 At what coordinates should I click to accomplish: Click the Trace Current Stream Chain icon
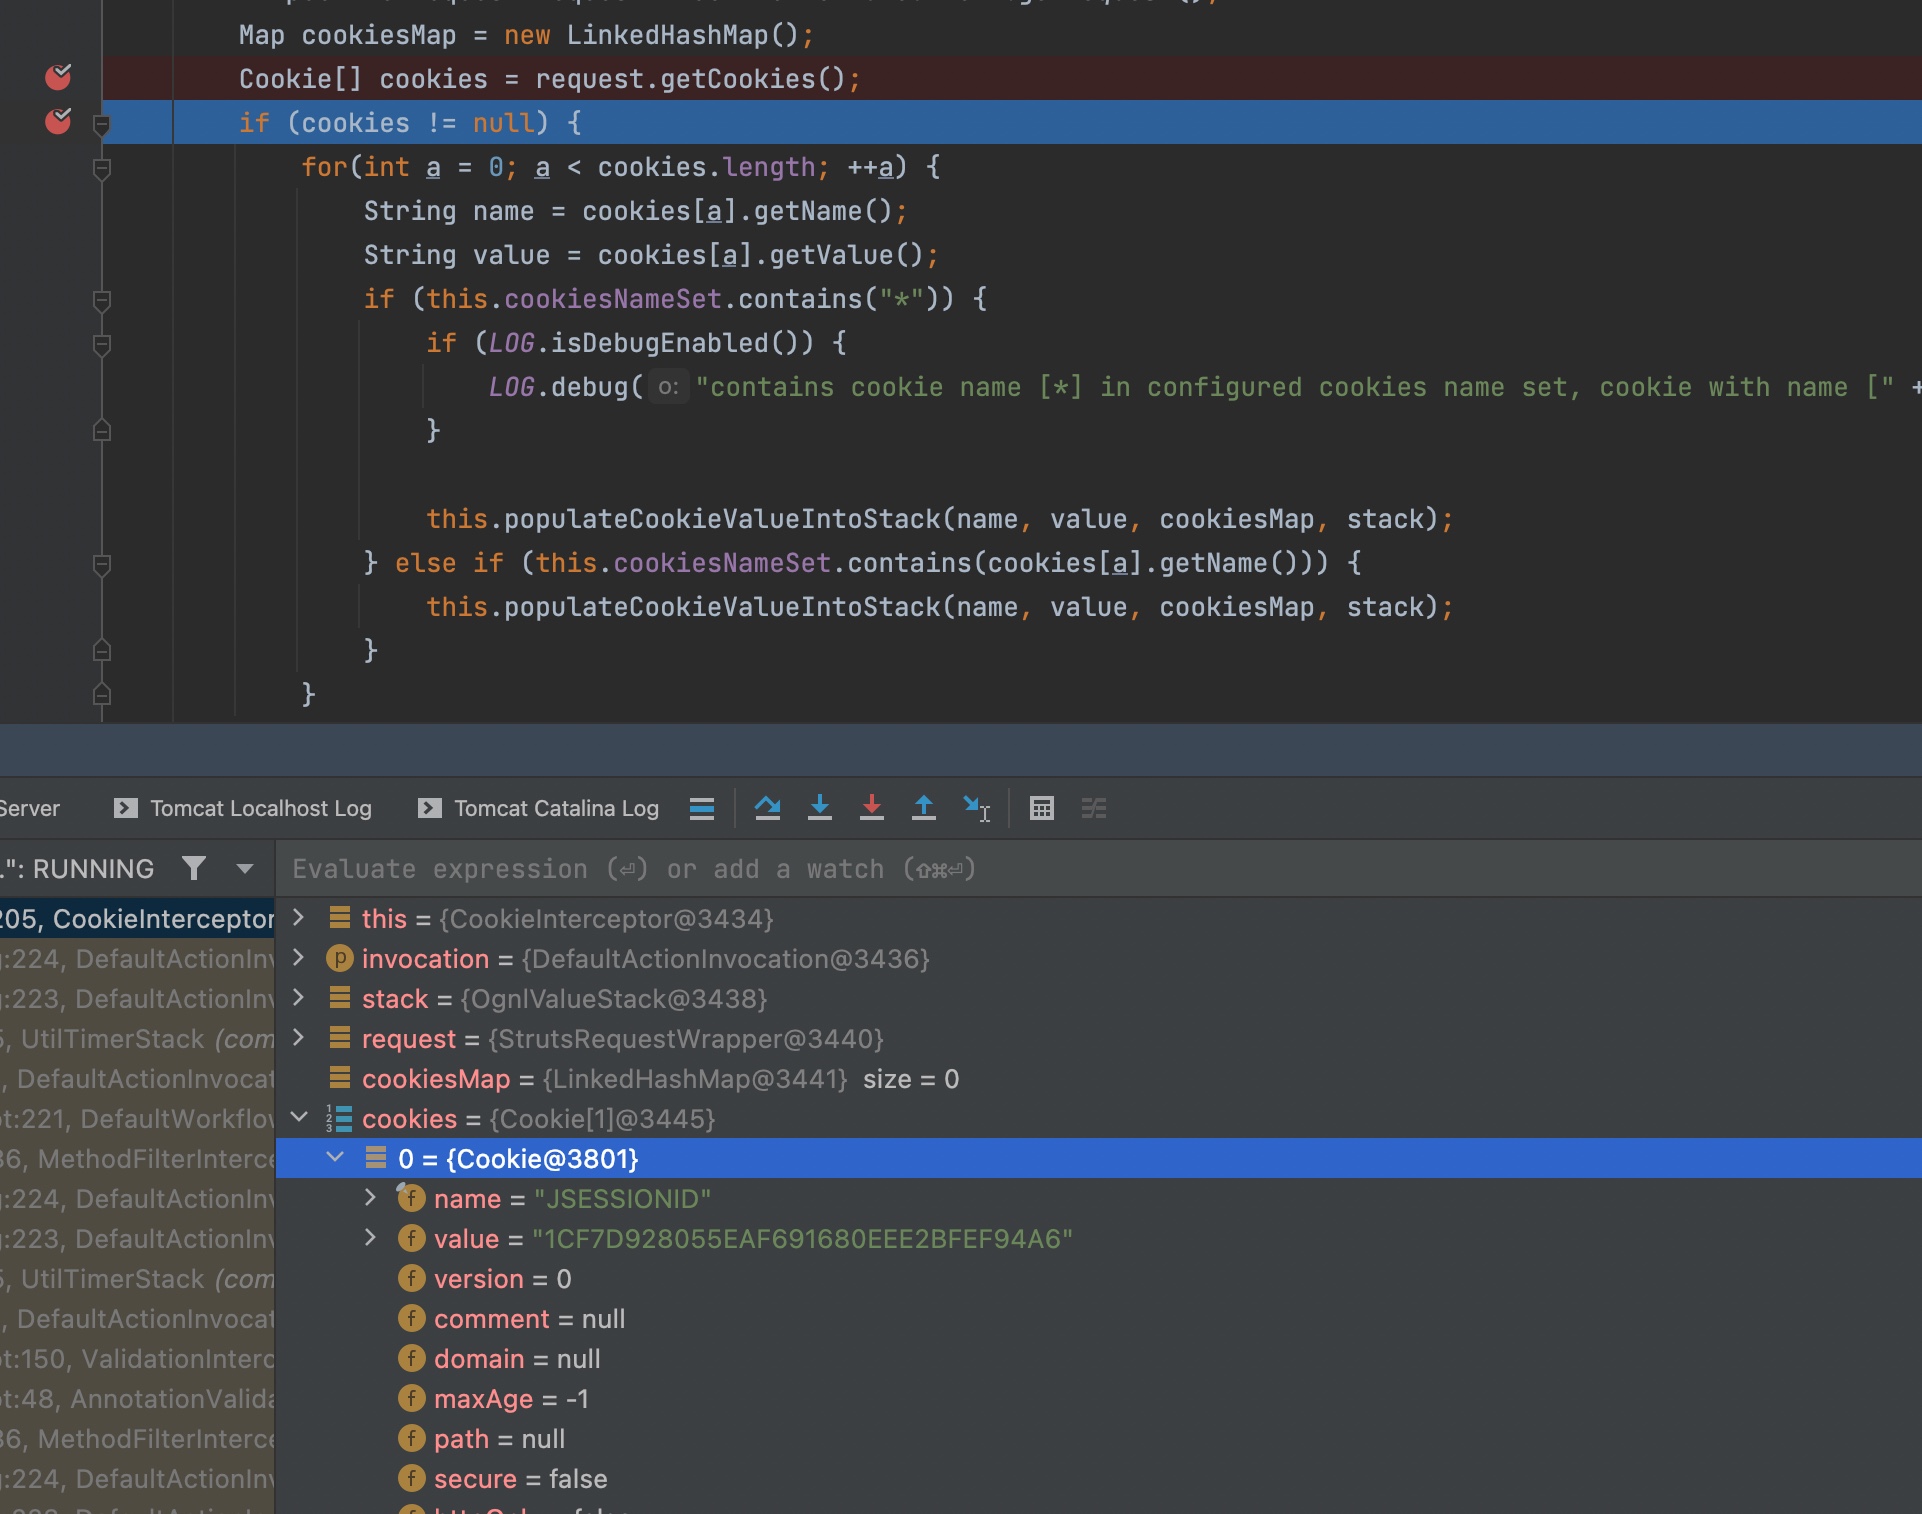pyautogui.click(x=1093, y=808)
